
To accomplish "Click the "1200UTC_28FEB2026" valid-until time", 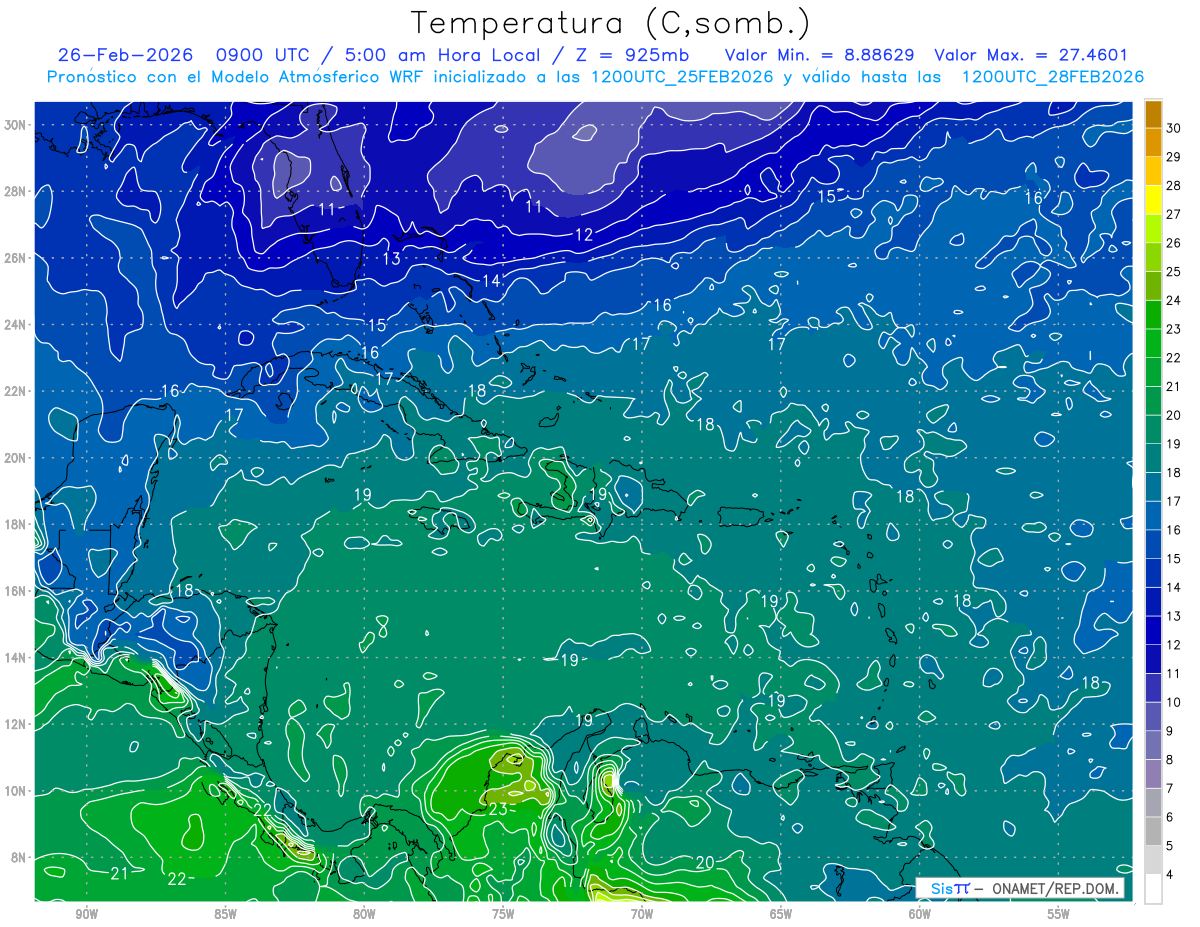I will tap(1052, 77).
